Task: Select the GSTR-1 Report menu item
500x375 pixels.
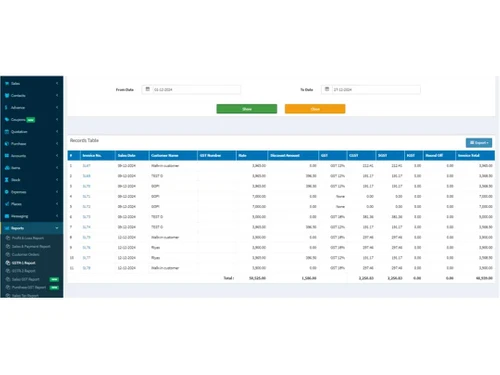Action: [x=24, y=263]
